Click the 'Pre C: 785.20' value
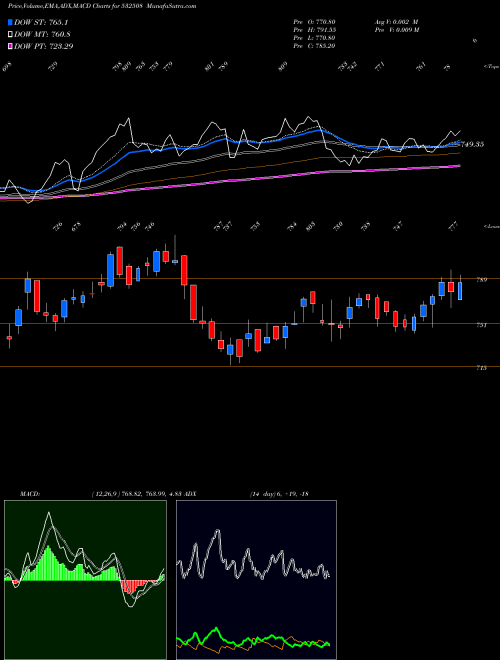 click(x=314, y=46)
